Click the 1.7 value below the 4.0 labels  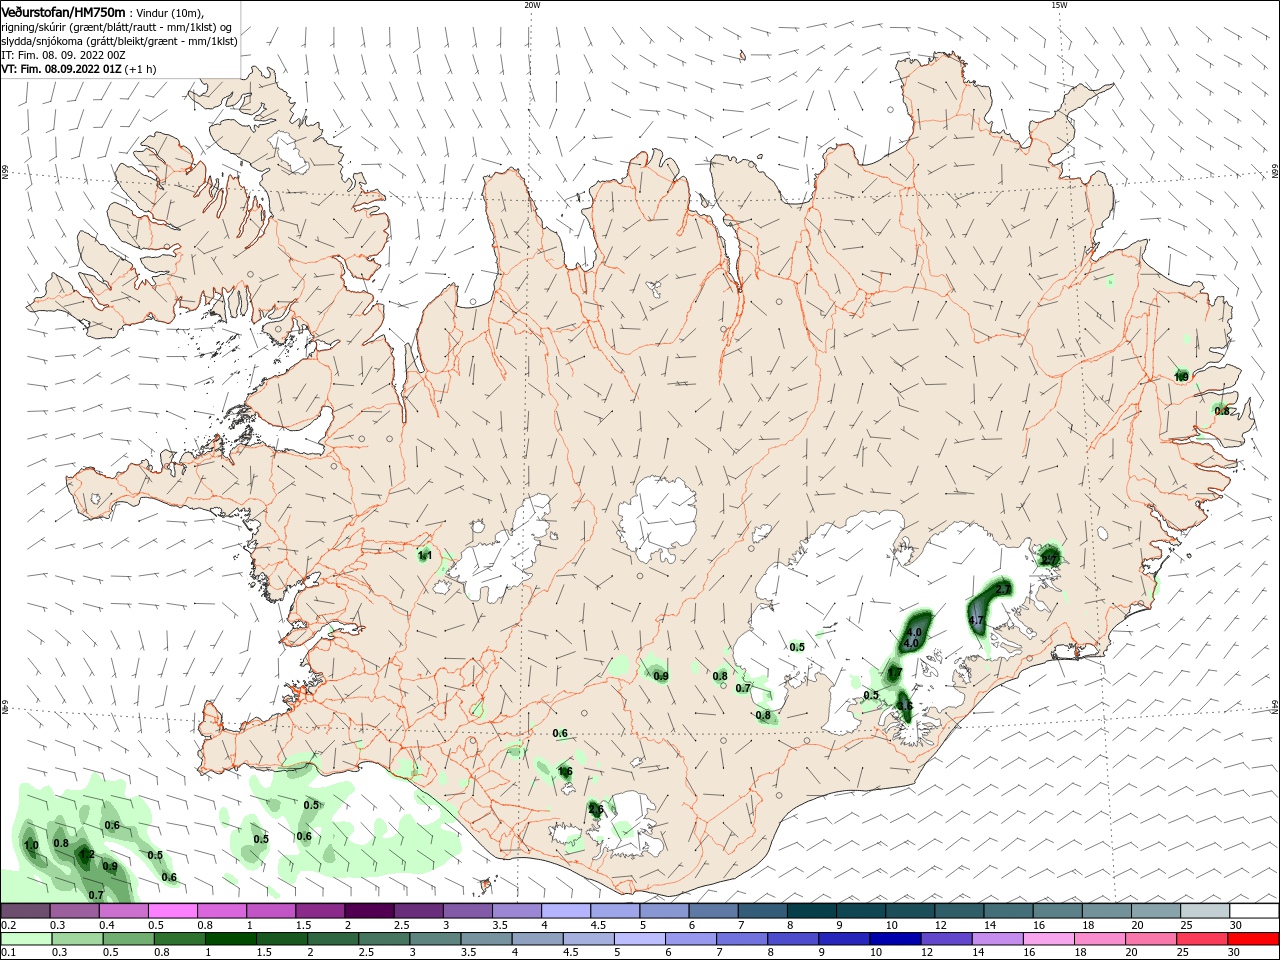895,674
